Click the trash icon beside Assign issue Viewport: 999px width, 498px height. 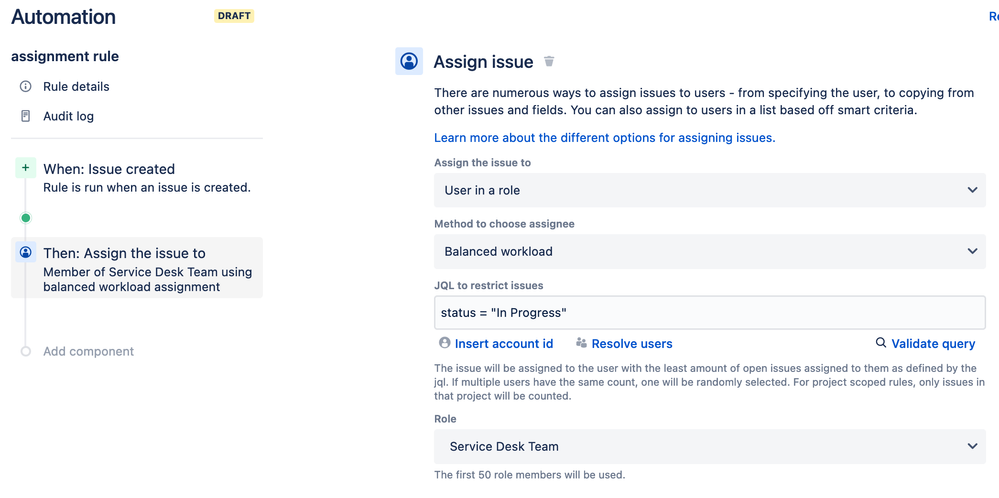point(549,62)
